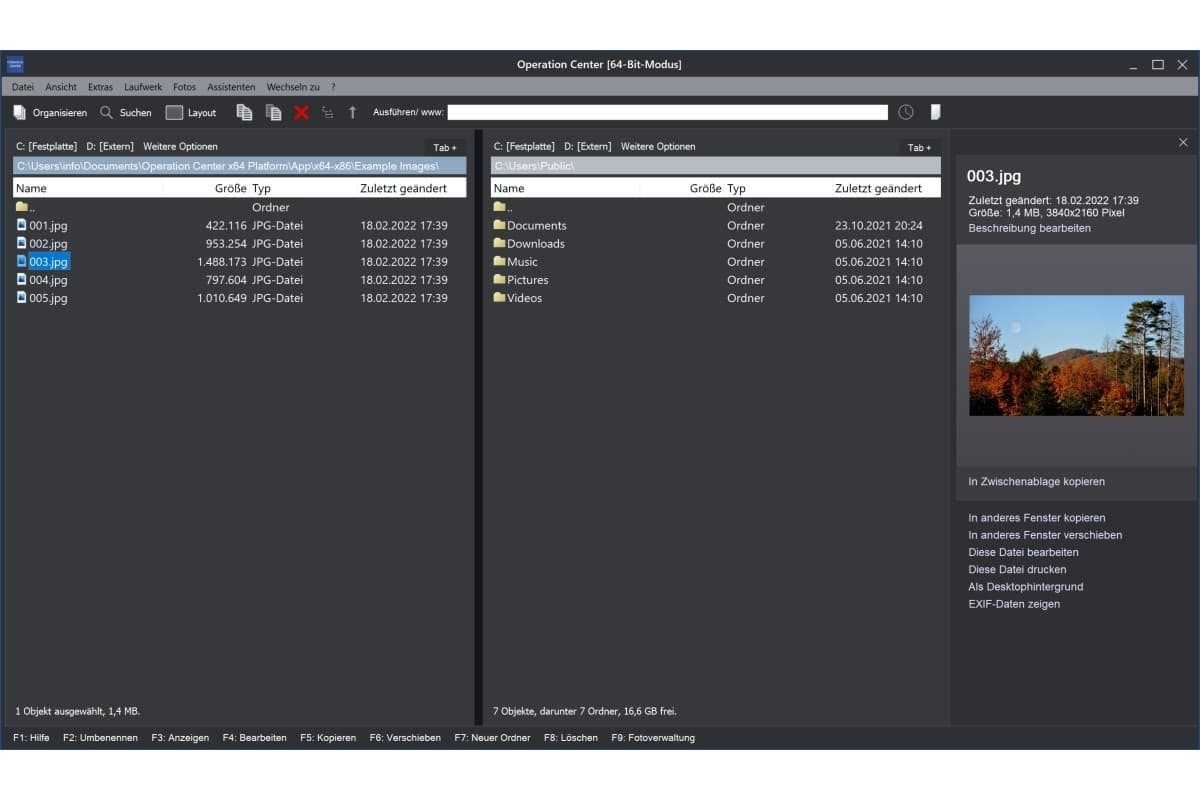Click the second paste documents toolbar icon
Image resolution: width=1200 pixels, height=800 pixels.
[x=273, y=113]
